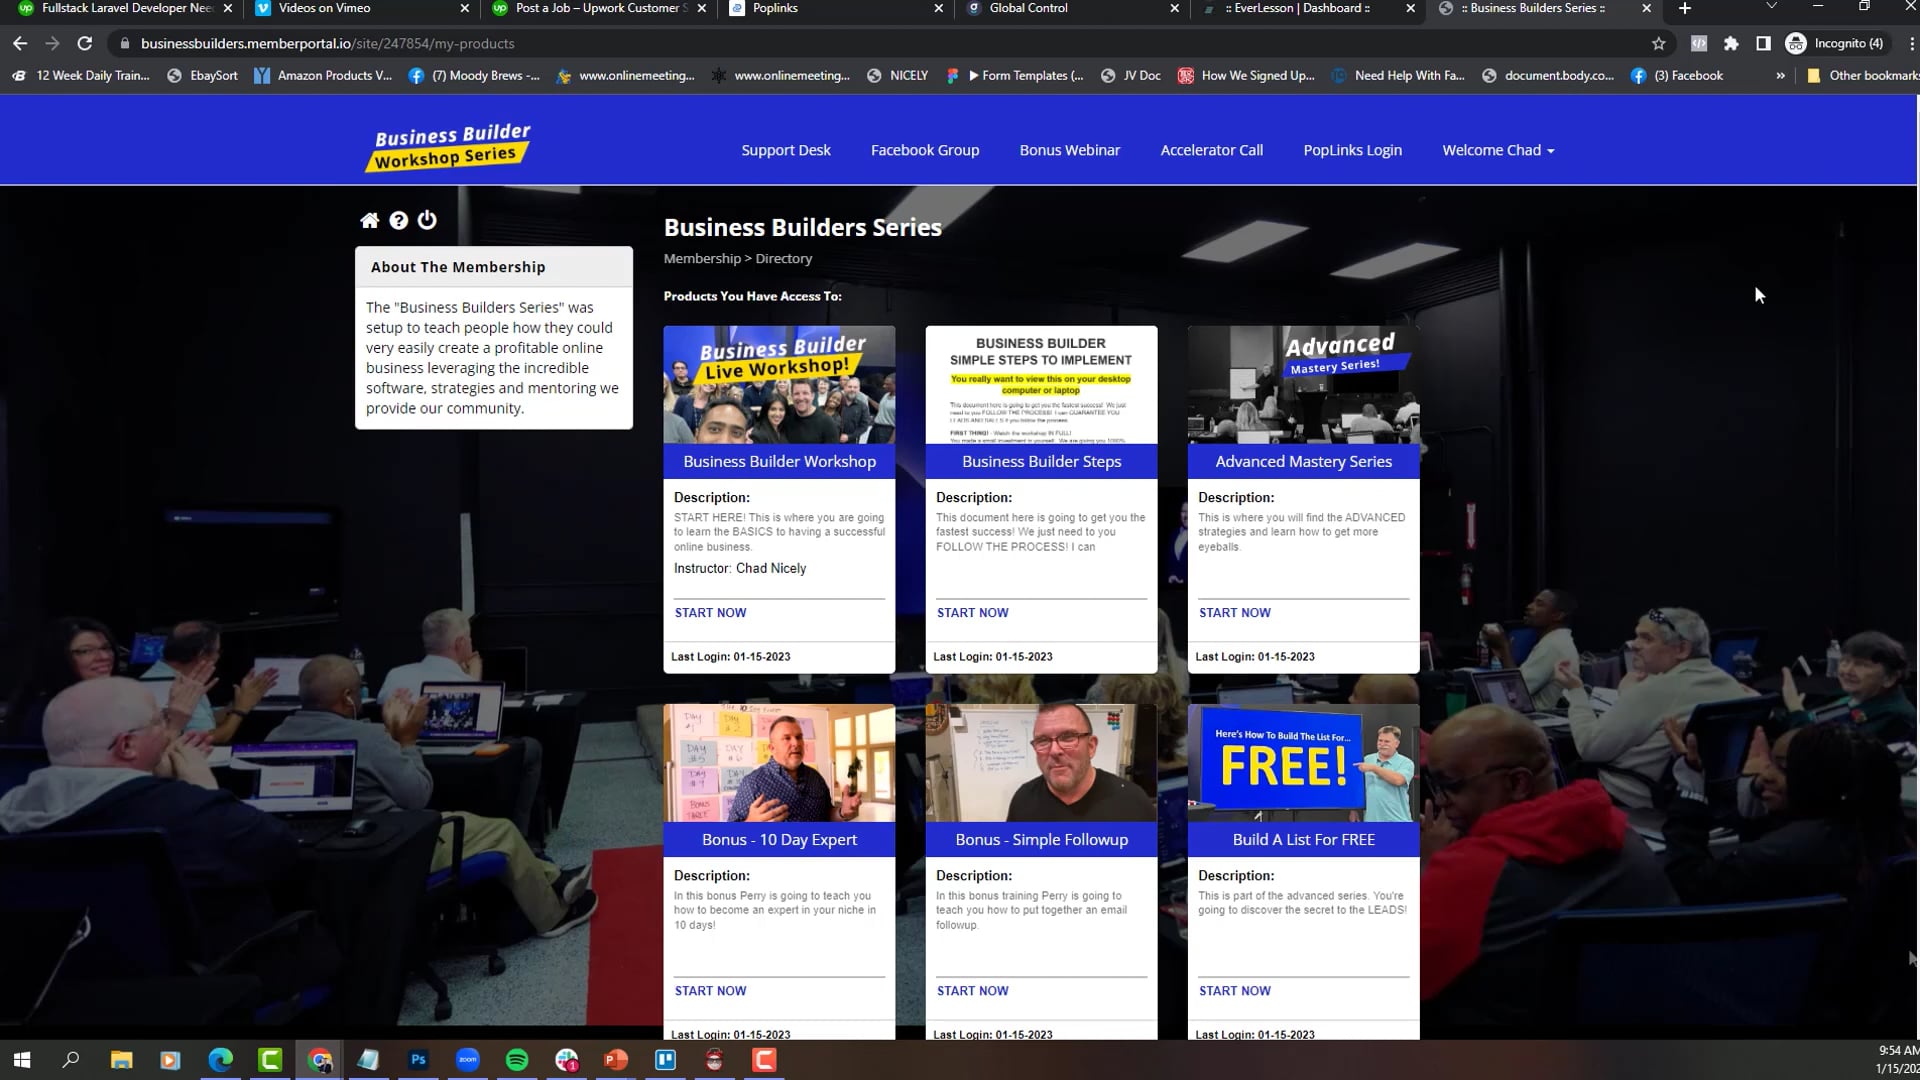Viewport: 1920px width, 1080px height.
Task: Open the browser extensions puzzle icon
Action: (x=1731, y=43)
